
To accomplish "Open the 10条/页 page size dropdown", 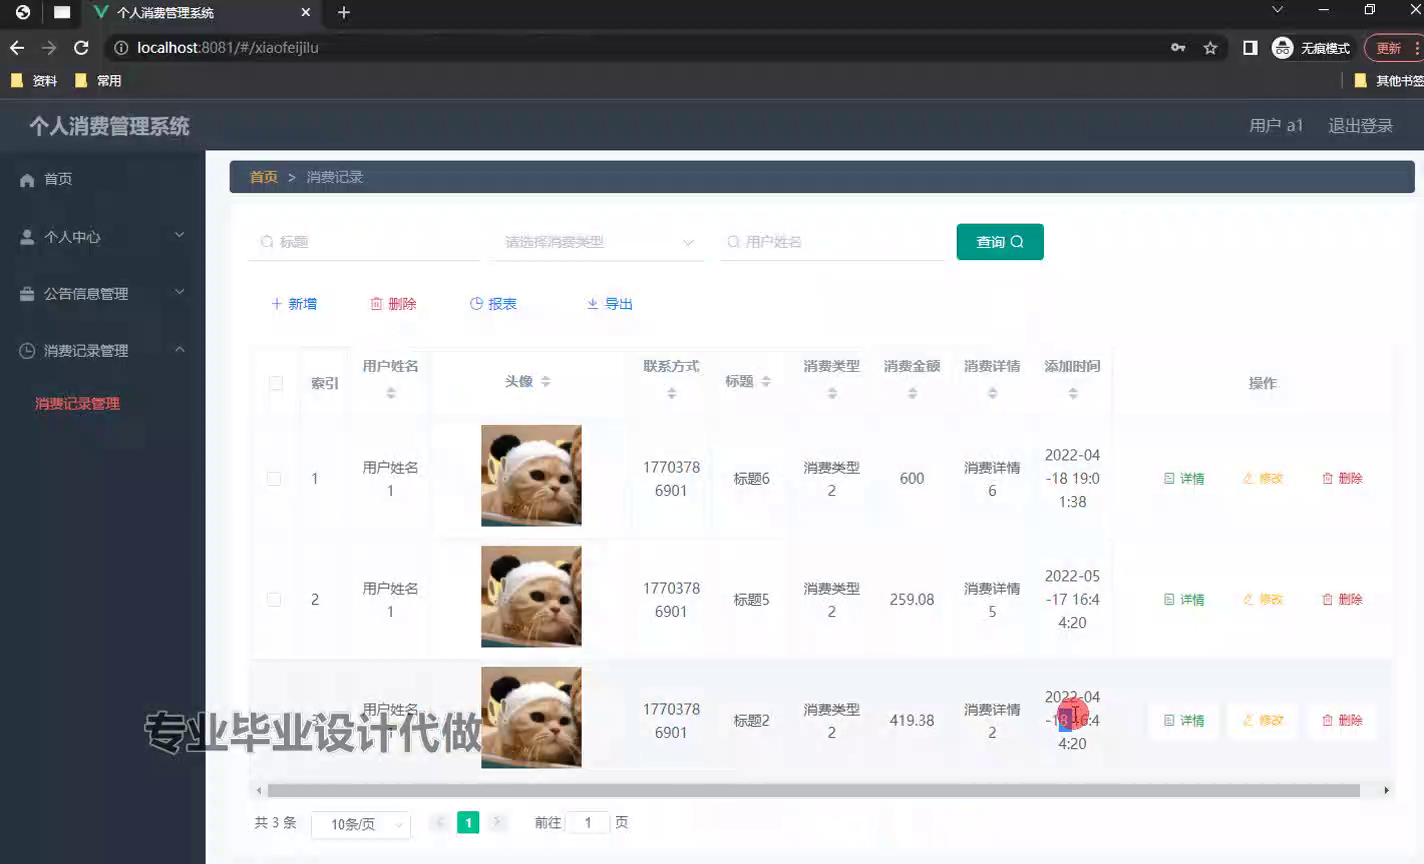I will point(361,825).
